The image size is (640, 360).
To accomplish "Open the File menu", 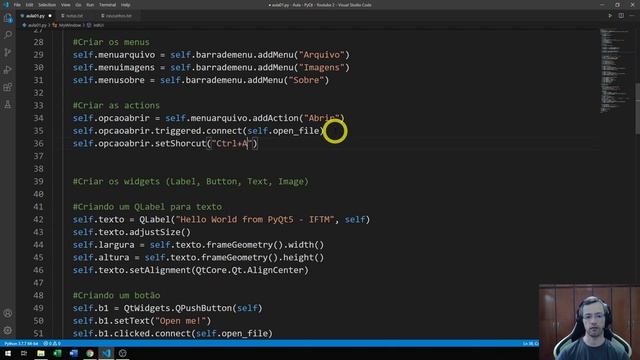I will click(x=17, y=5).
